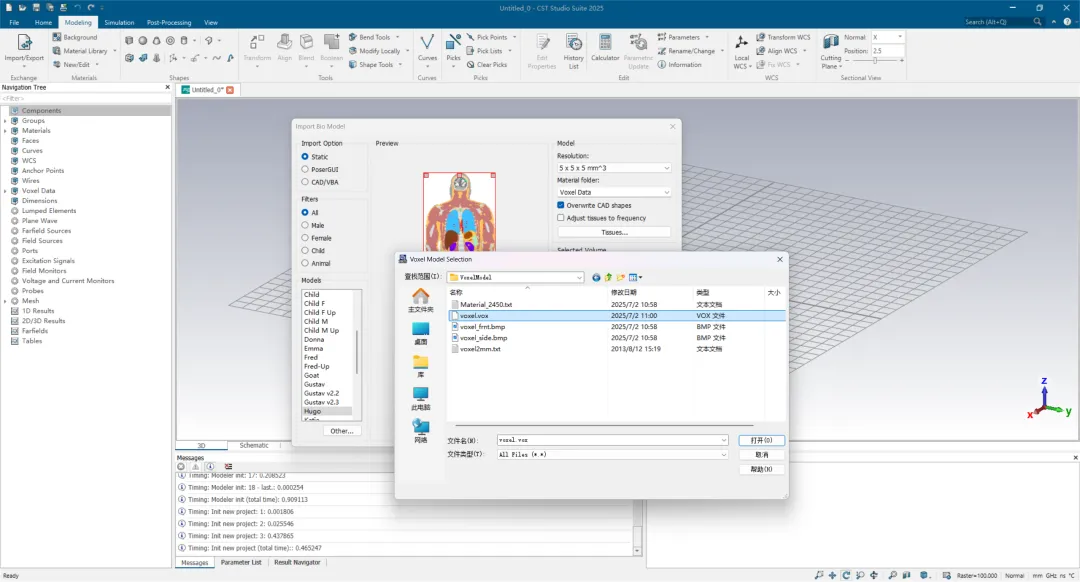
Task: Click the Other... button under Models
Action: [x=342, y=431]
